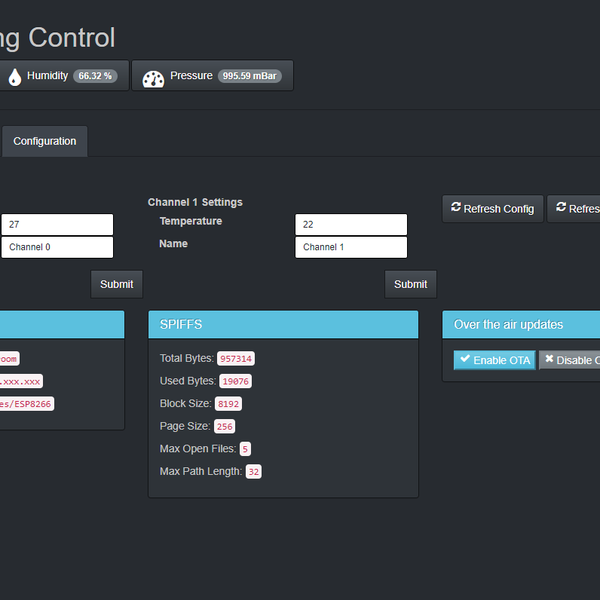Click the X icon on Disable OTA
600x600 pixels.
549,359
